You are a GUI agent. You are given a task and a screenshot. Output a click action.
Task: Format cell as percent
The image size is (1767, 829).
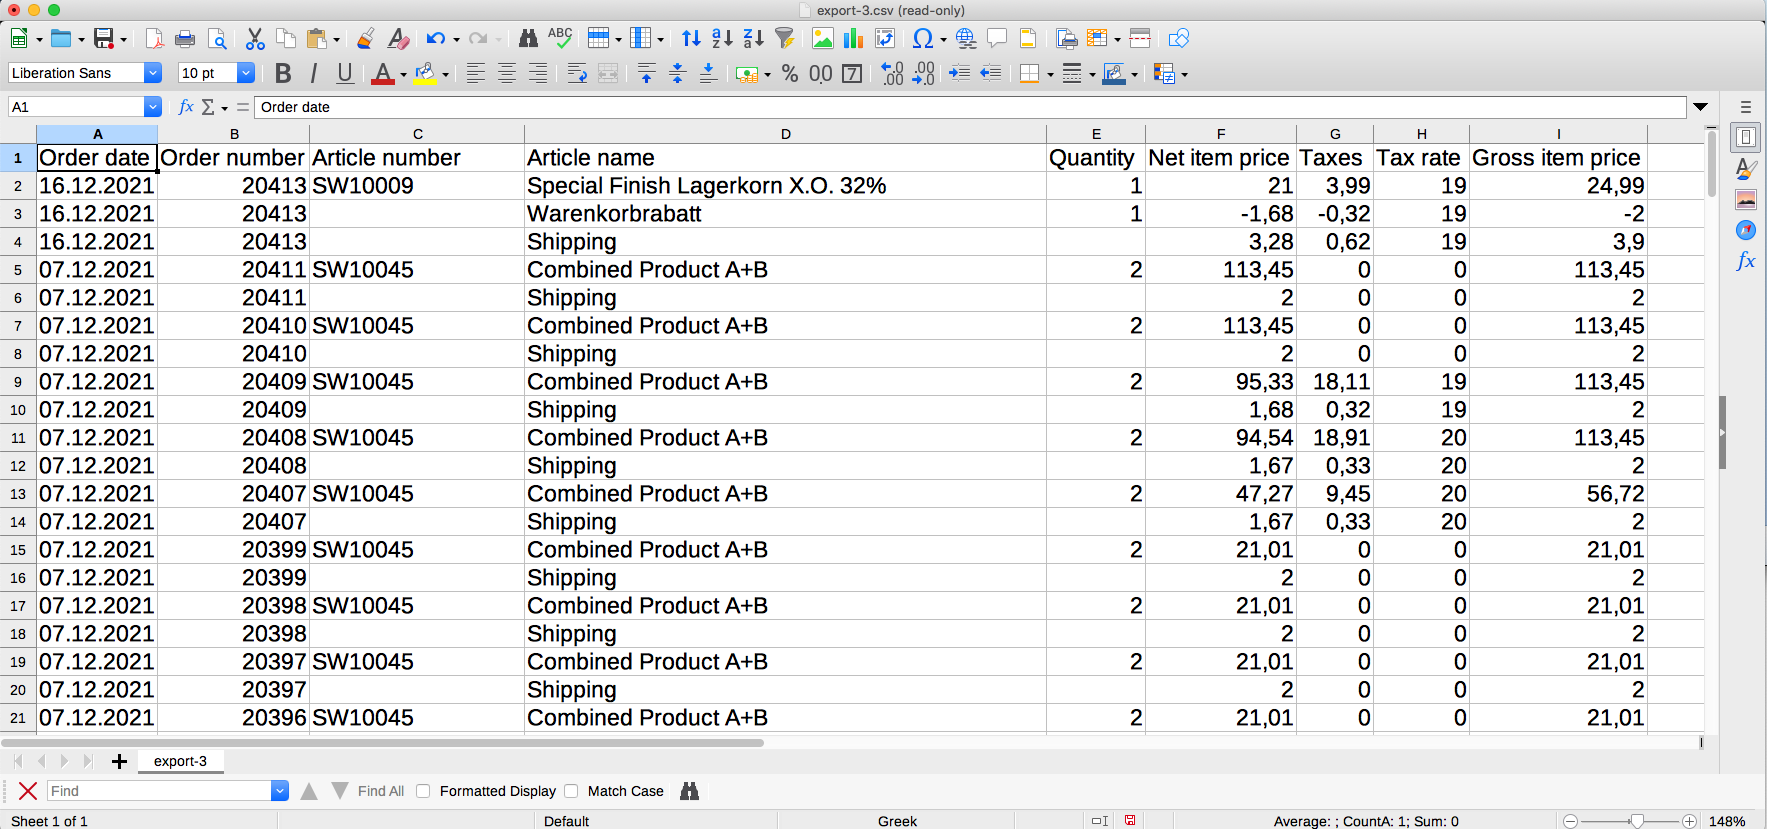(x=790, y=73)
